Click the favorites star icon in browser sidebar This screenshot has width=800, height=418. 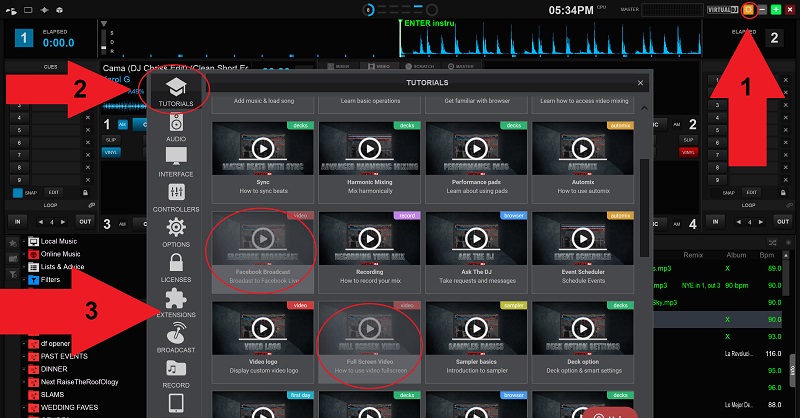pyautogui.click(x=13, y=243)
